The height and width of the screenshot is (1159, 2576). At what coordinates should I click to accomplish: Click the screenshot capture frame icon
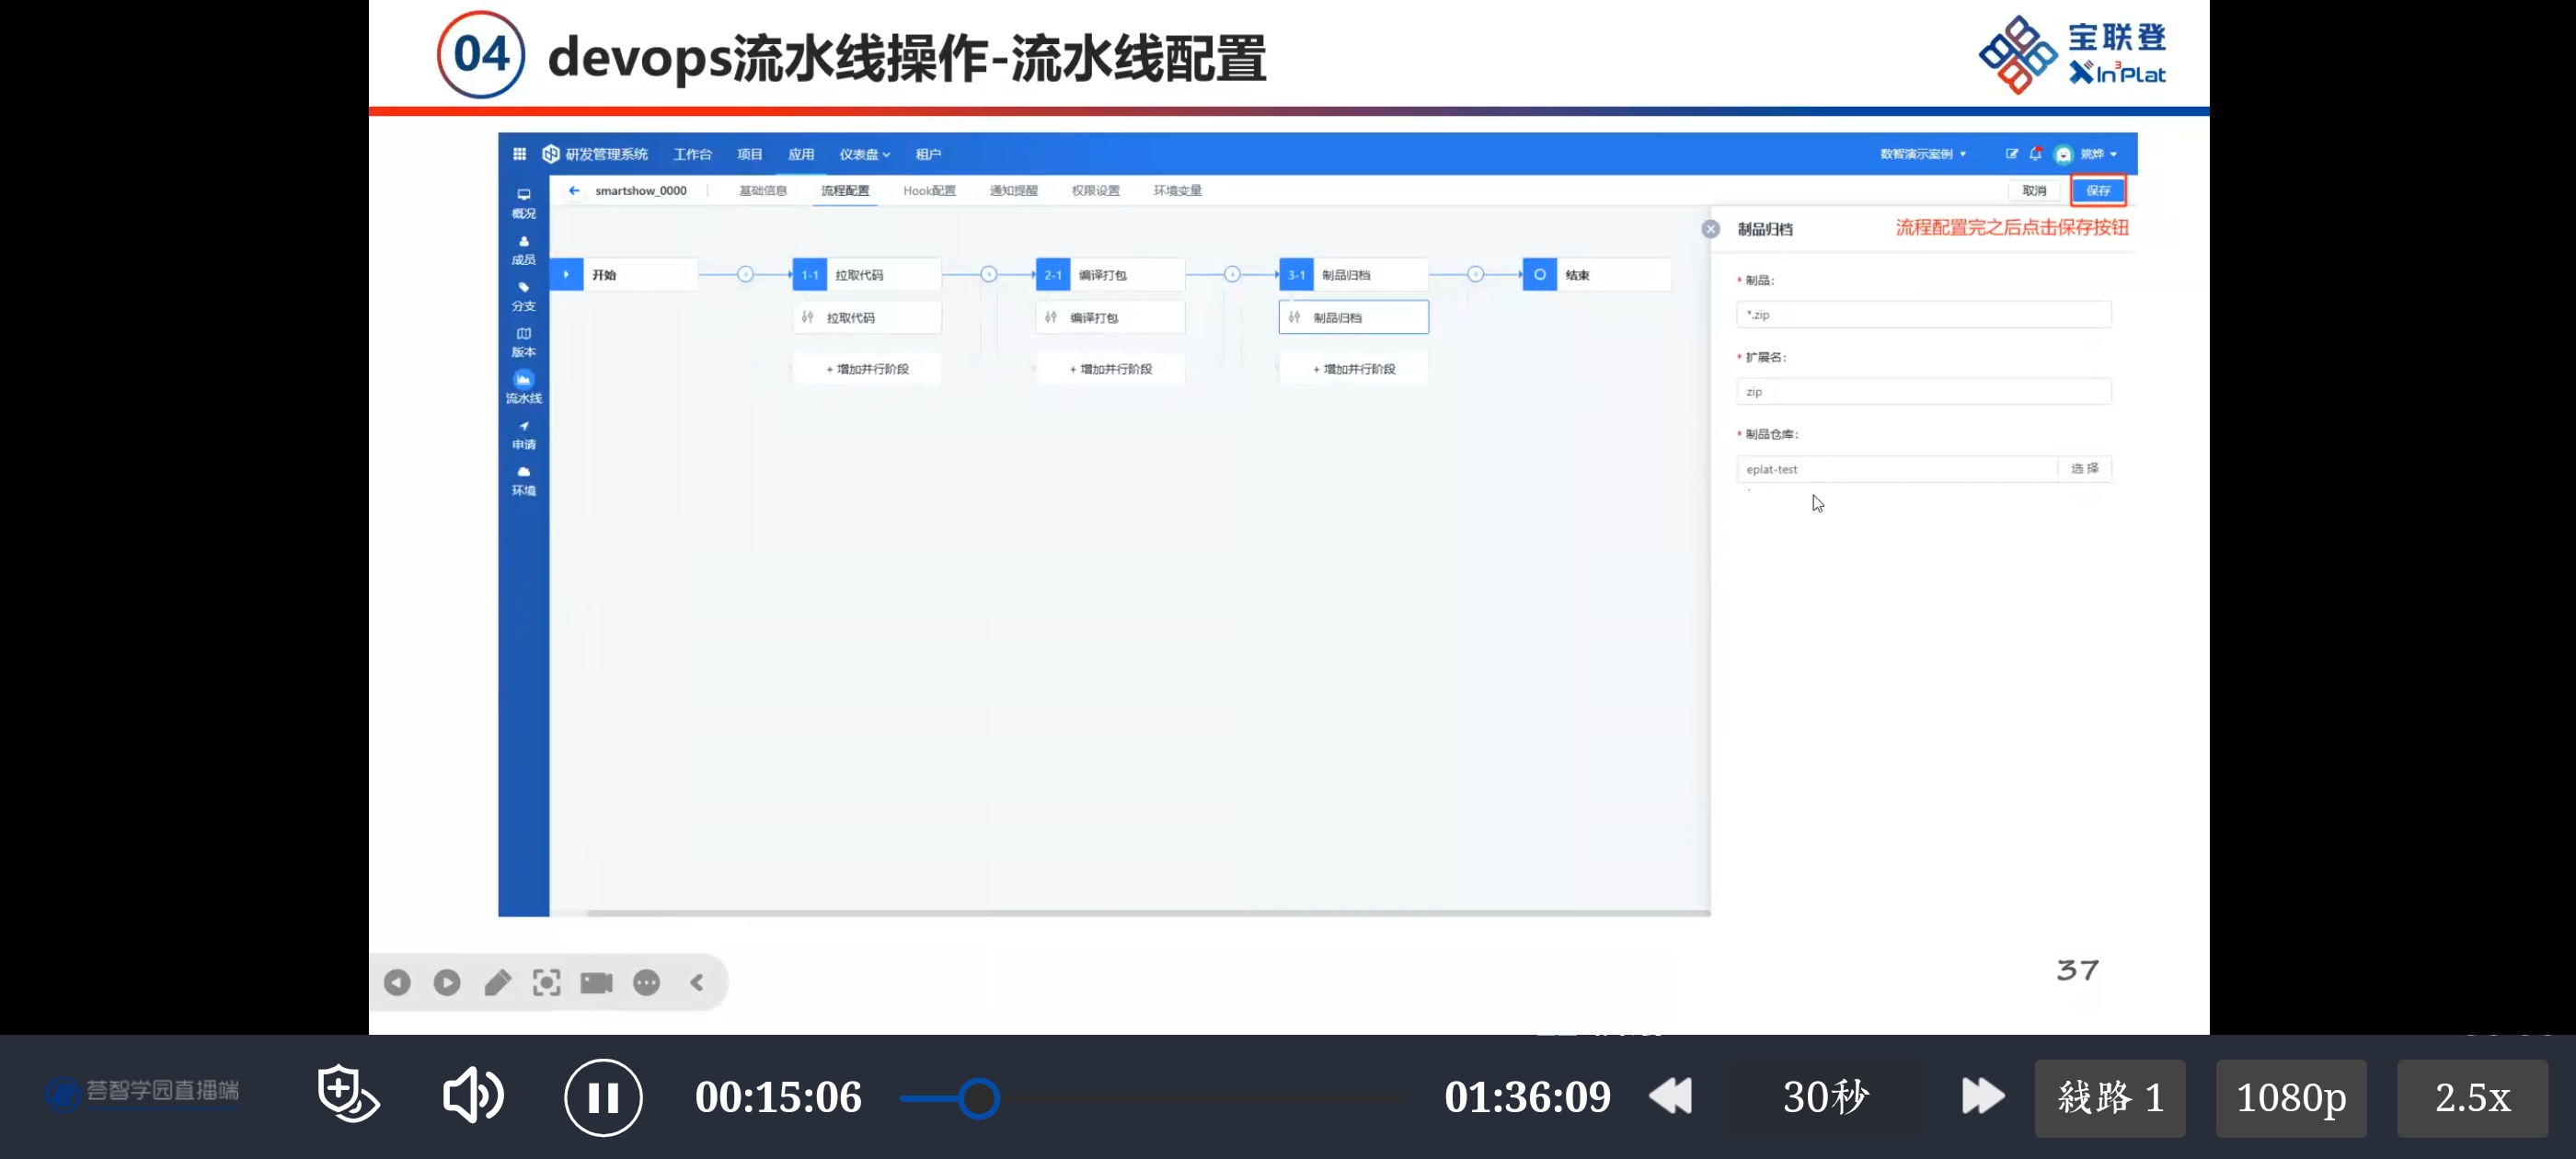(546, 983)
